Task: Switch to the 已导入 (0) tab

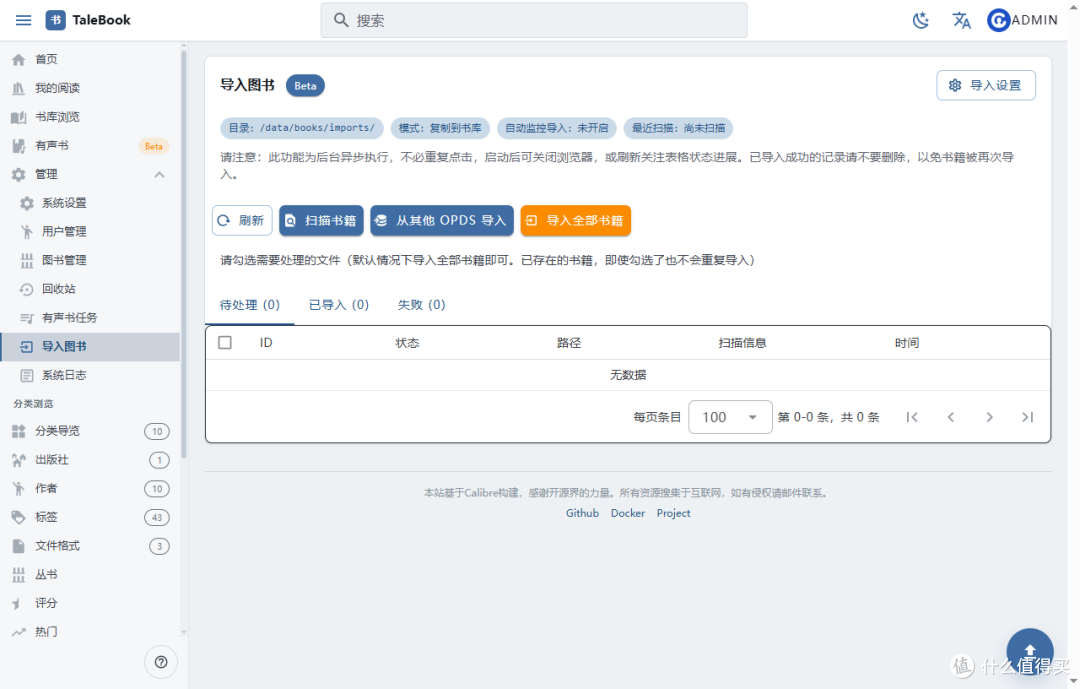Action: (339, 305)
